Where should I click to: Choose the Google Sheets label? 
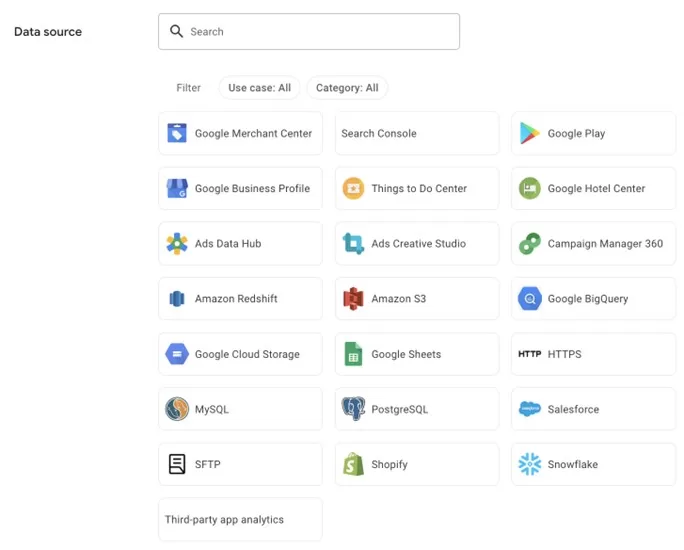click(x=406, y=354)
